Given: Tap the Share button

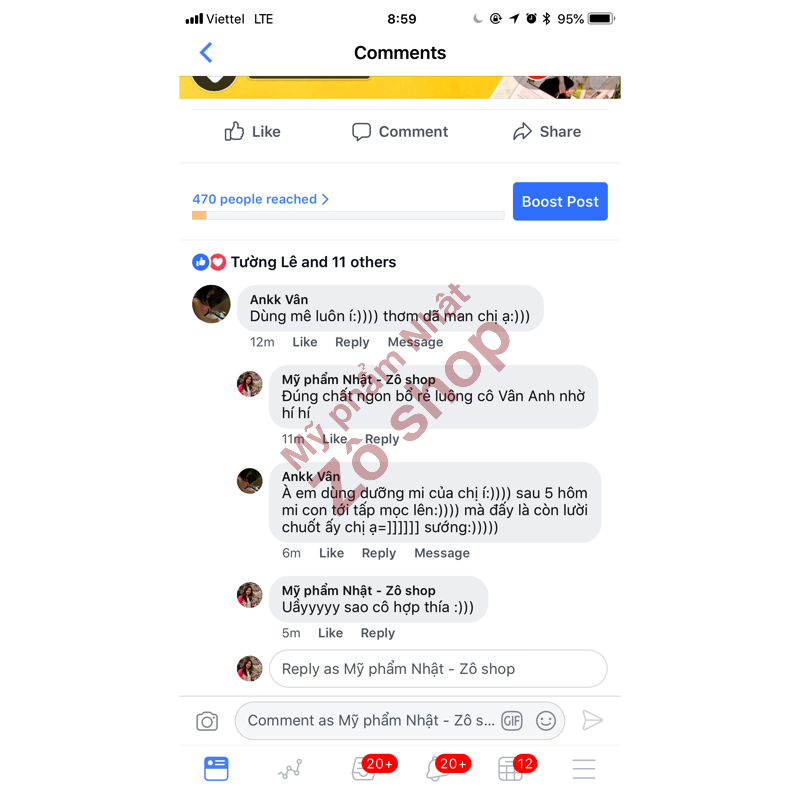Looking at the screenshot, I should (546, 132).
